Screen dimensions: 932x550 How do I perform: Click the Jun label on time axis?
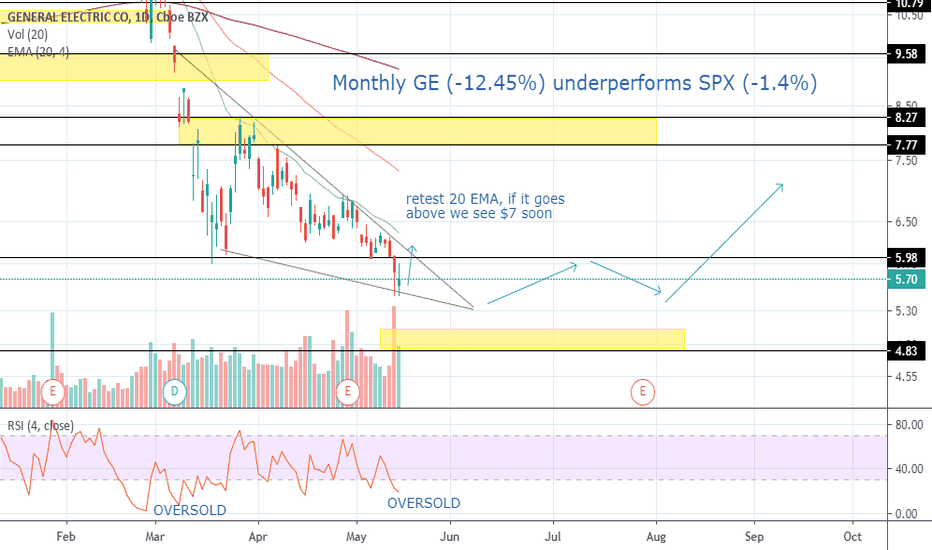click(450, 536)
